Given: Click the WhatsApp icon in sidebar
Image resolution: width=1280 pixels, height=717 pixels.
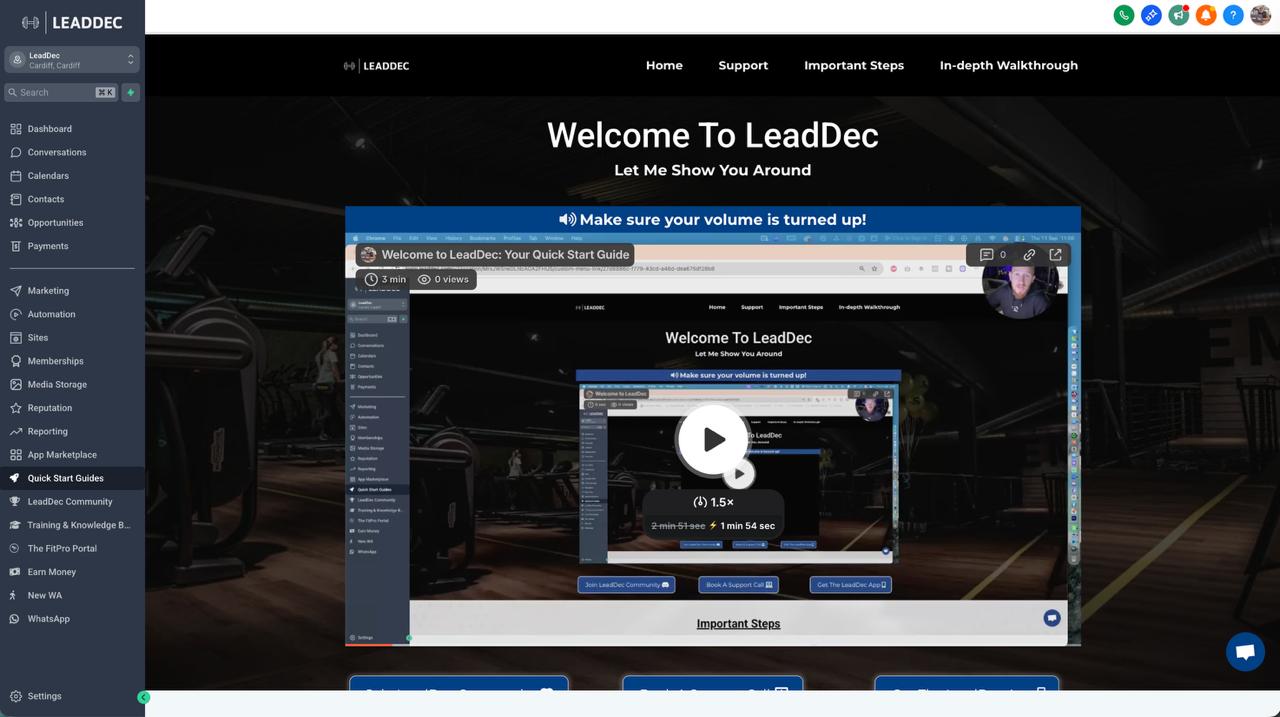Looking at the screenshot, I should (x=16, y=619).
